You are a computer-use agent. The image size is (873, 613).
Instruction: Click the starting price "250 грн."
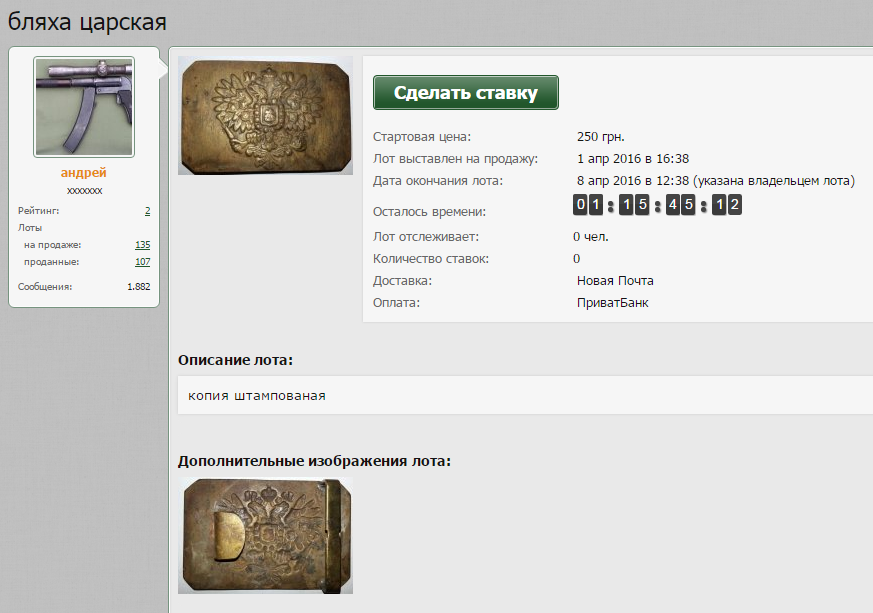pyautogui.click(x=600, y=137)
